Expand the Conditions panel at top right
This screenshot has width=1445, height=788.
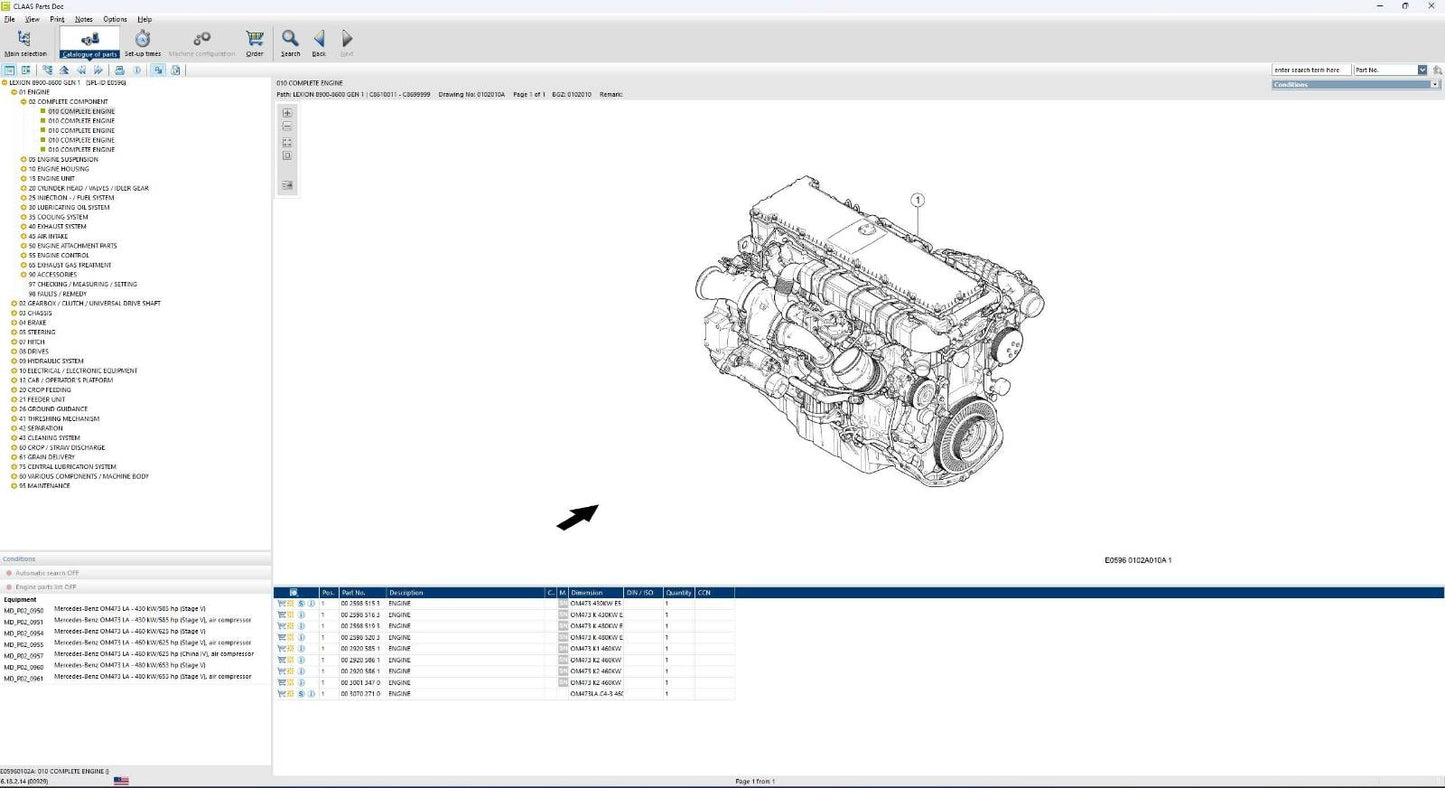click(x=1436, y=85)
